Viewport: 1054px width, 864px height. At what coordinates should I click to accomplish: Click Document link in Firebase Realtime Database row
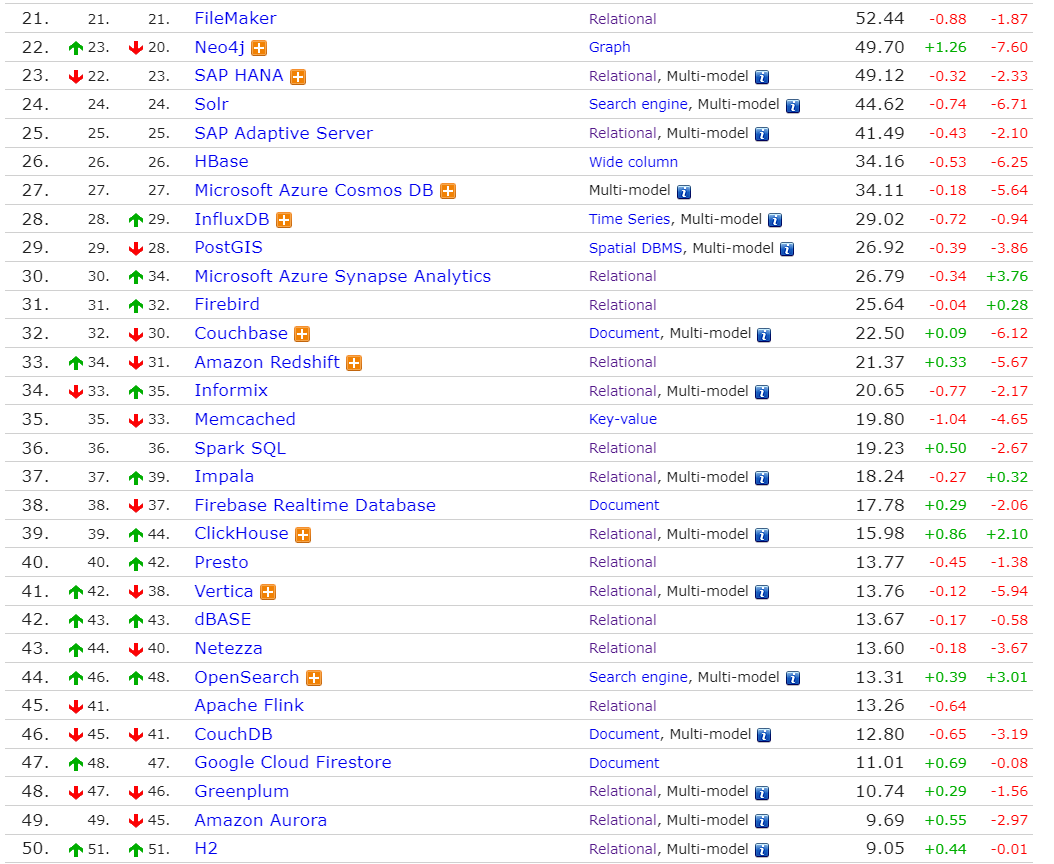tap(624, 506)
